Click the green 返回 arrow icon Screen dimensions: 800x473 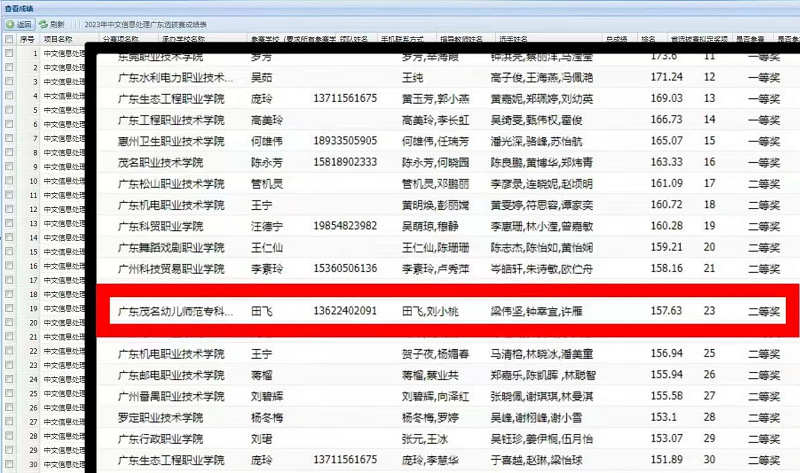pos(10,24)
